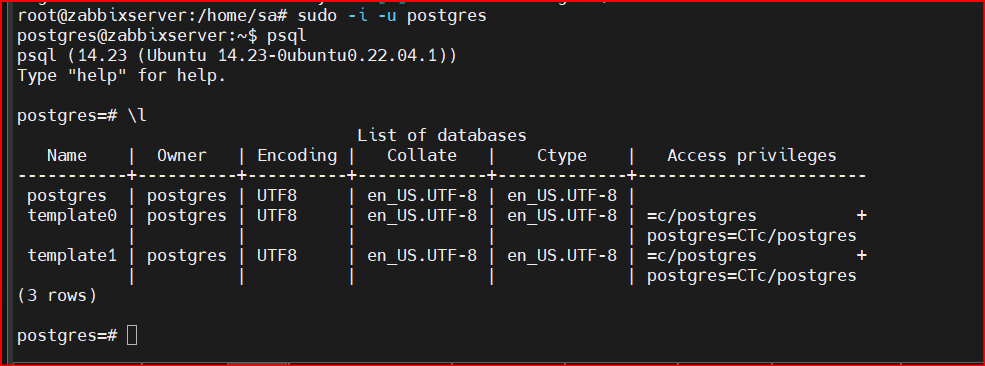Click the "(3 rows)" result count text
This screenshot has width=985, height=366.
(x=57, y=296)
